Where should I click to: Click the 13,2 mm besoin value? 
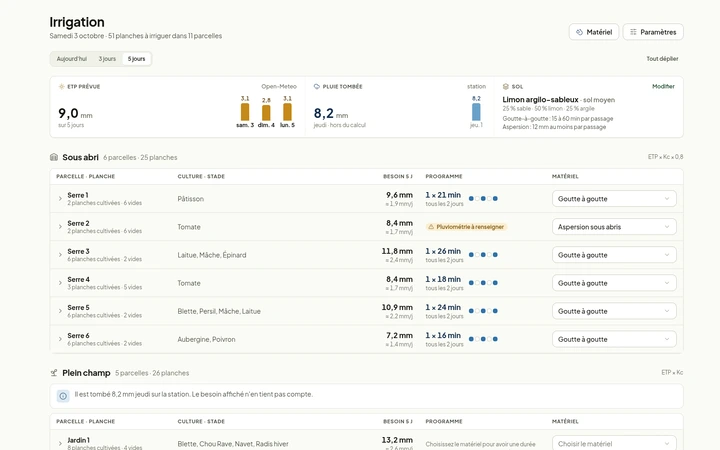(397, 440)
